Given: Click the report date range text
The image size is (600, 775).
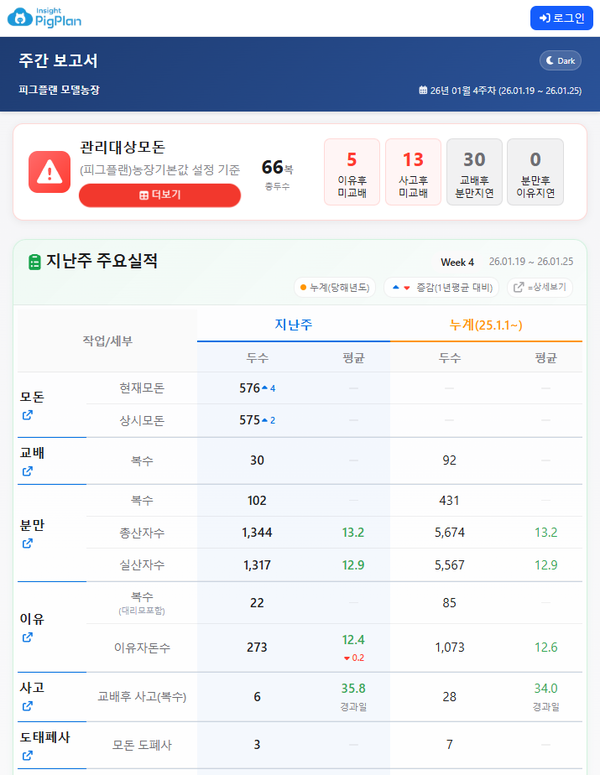Looking at the screenshot, I should pyautogui.click(x=500, y=90).
